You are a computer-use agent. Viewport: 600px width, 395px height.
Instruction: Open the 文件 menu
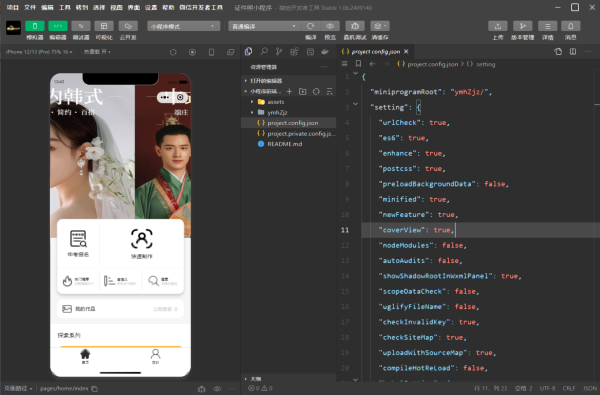coord(30,7)
